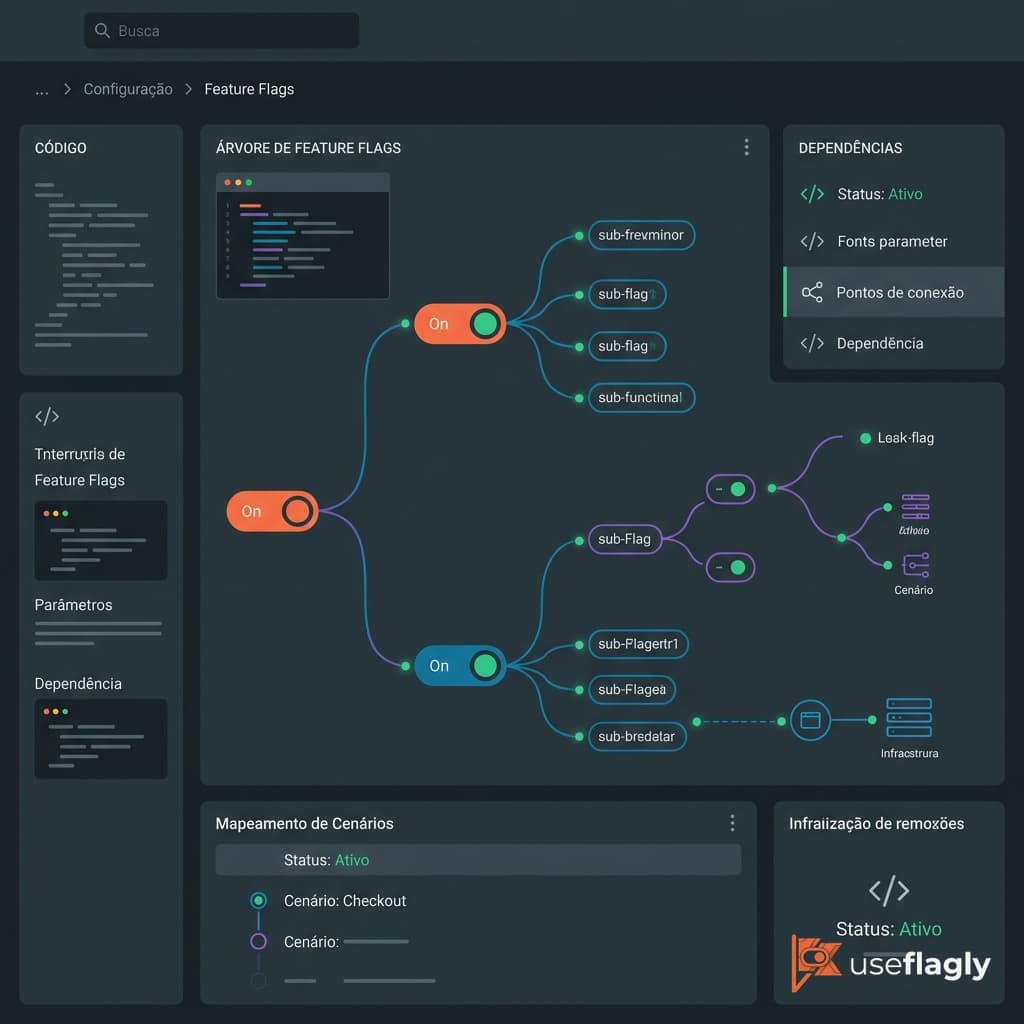Image resolution: width=1024 pixels, height=1024 pixels.
Task: Click Status: Ativo in Infraiização de remoções
Action: [889, 929]
